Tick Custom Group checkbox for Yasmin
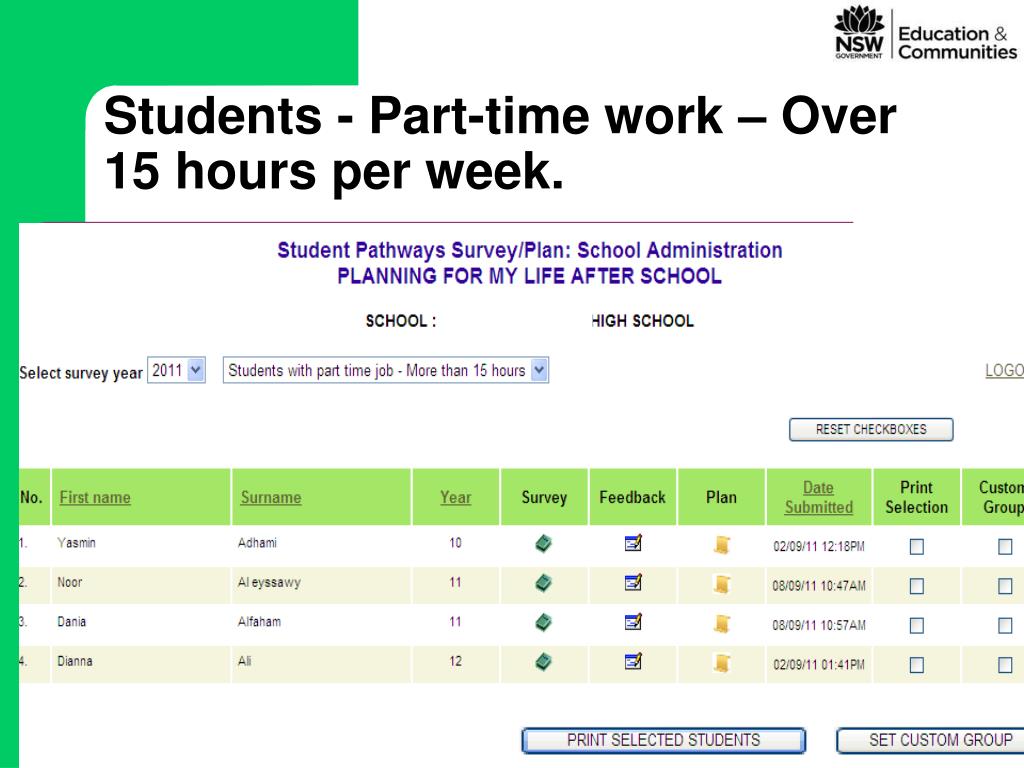 (x=1005, y=547)
